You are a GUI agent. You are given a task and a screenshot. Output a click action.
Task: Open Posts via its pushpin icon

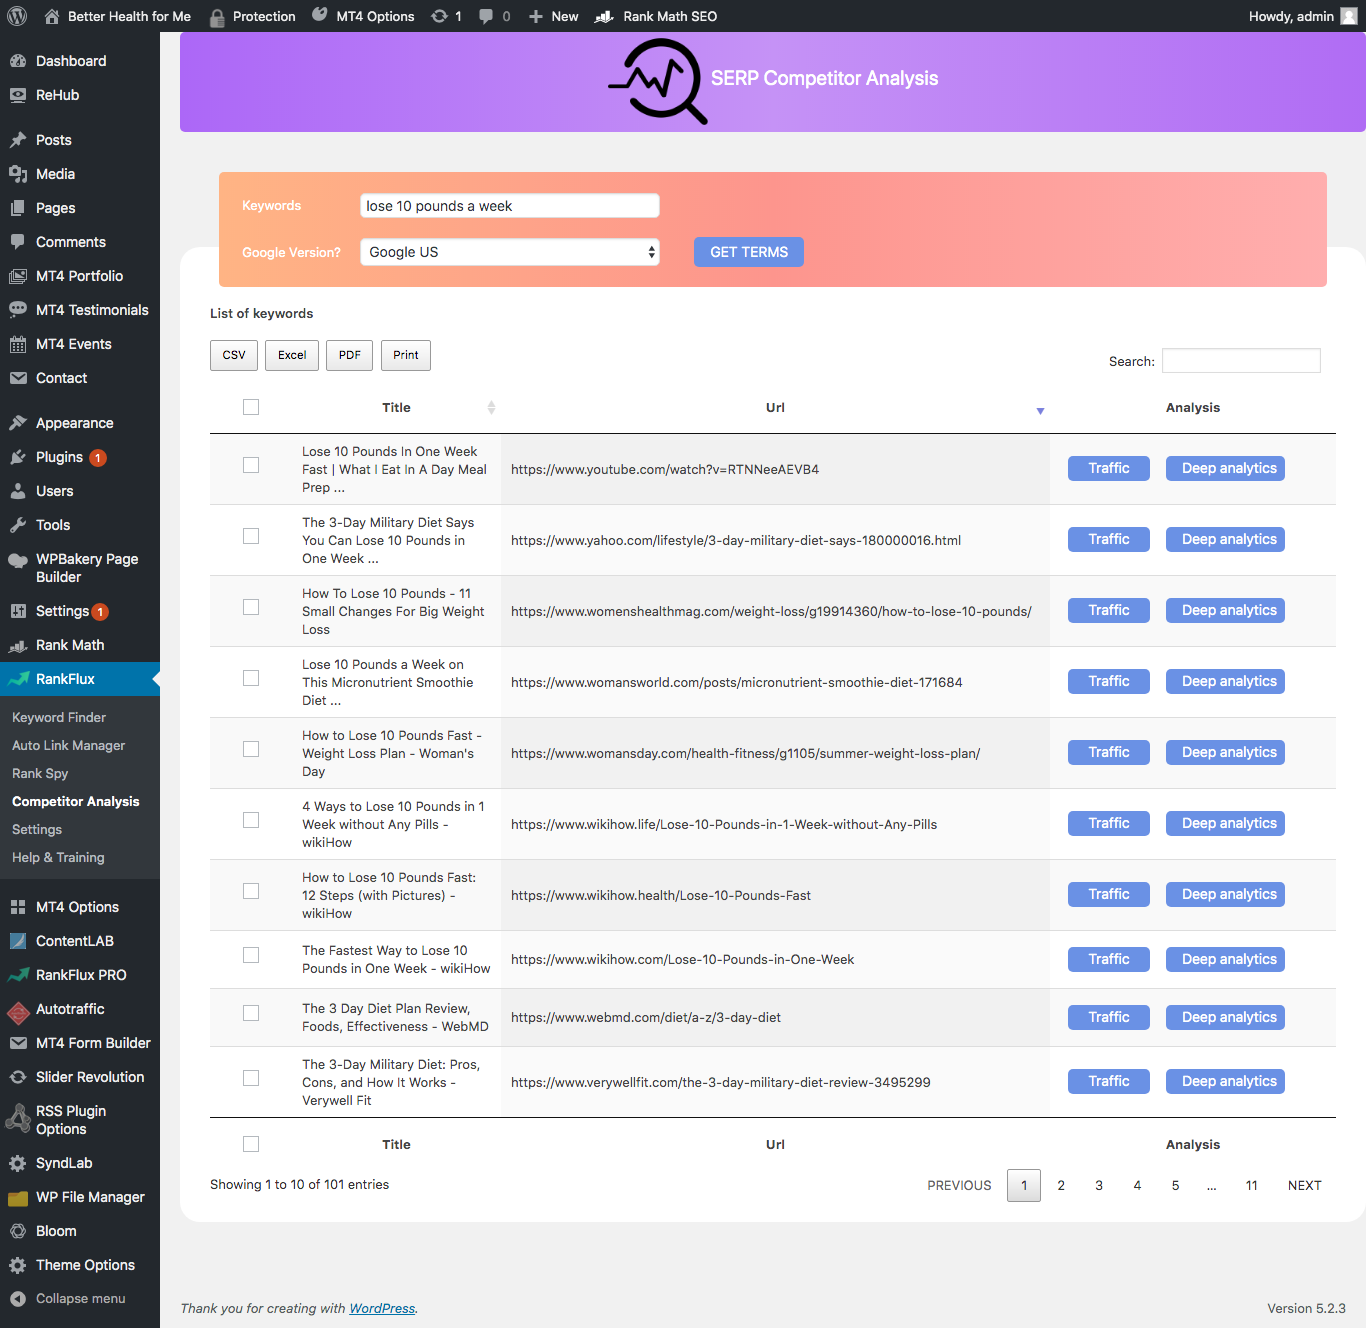pyautogui.click(x=18, y=140)
